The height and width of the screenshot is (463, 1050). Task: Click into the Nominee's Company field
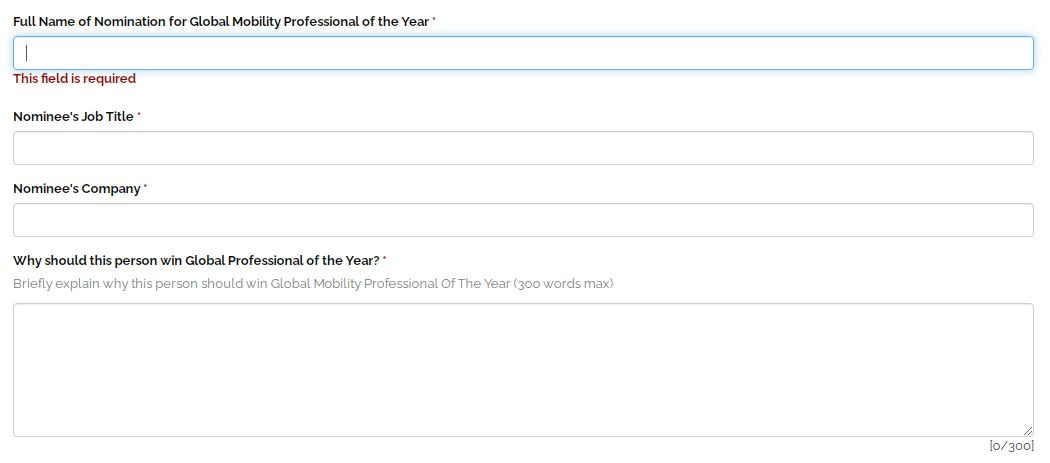[523, 220]
